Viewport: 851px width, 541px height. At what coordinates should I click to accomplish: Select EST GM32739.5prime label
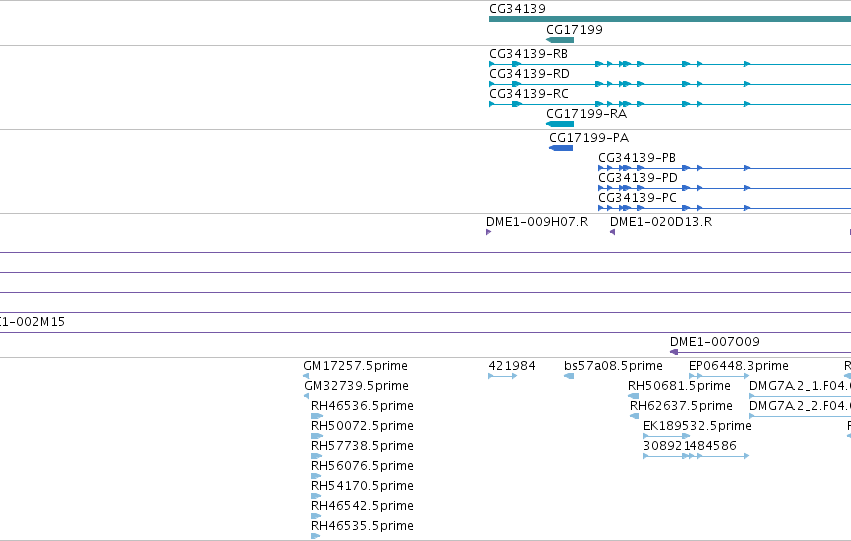(356, 386)
